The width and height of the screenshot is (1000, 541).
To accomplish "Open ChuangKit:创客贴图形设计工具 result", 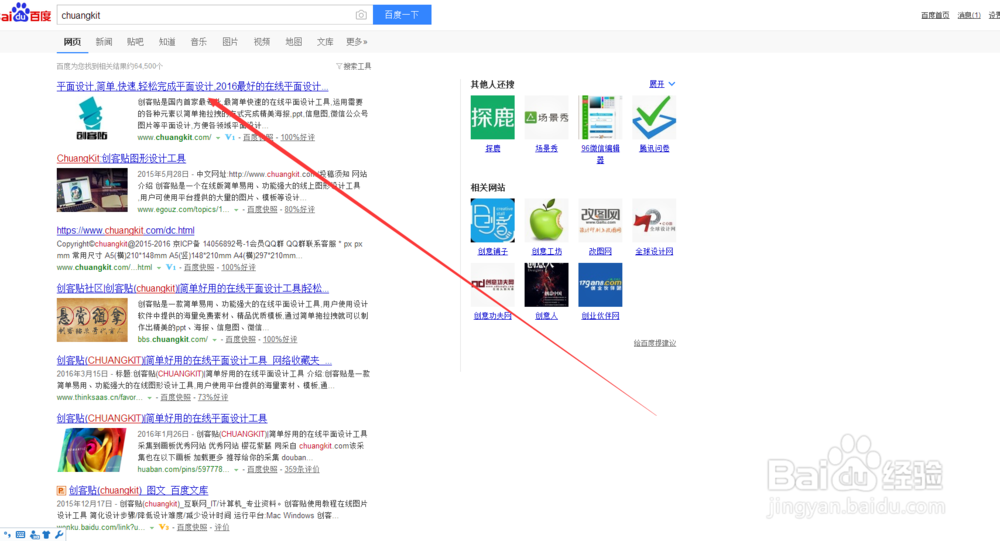I will point(121,158).
